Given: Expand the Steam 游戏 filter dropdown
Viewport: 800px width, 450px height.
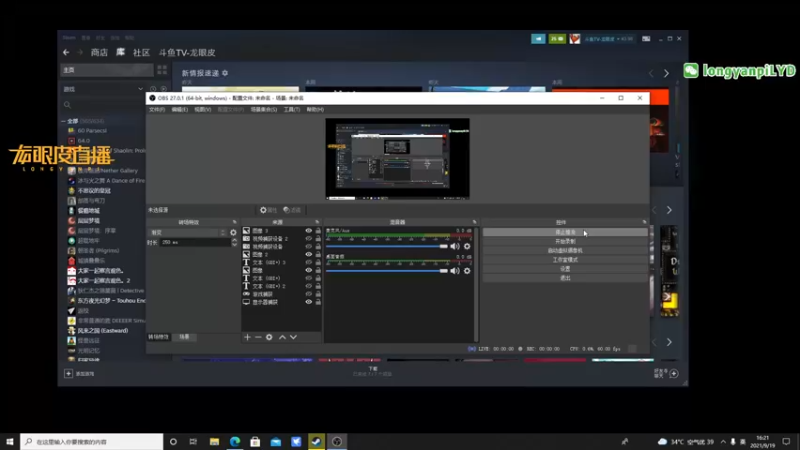Looking at the screenshot, I should pyautogui.click(x=140, y=89).
